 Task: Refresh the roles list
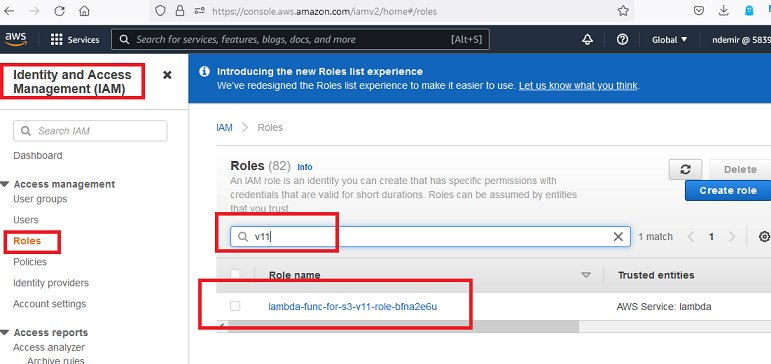click(x=685, y=170)
